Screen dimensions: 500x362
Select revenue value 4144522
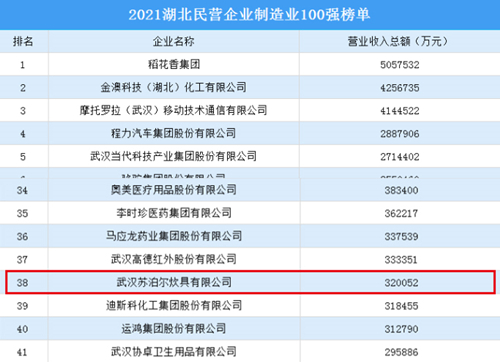[400, 111]
